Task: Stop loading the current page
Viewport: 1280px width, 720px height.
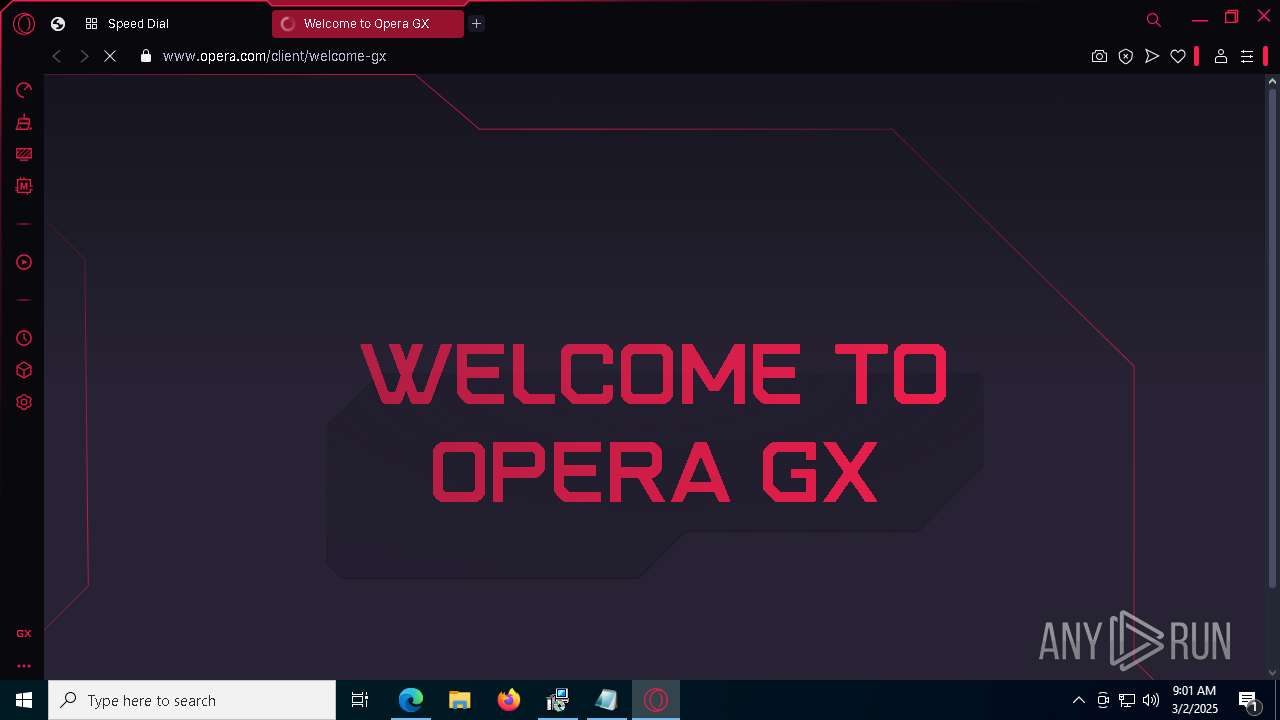Action: pyautogui.click(x=111, y=57)
